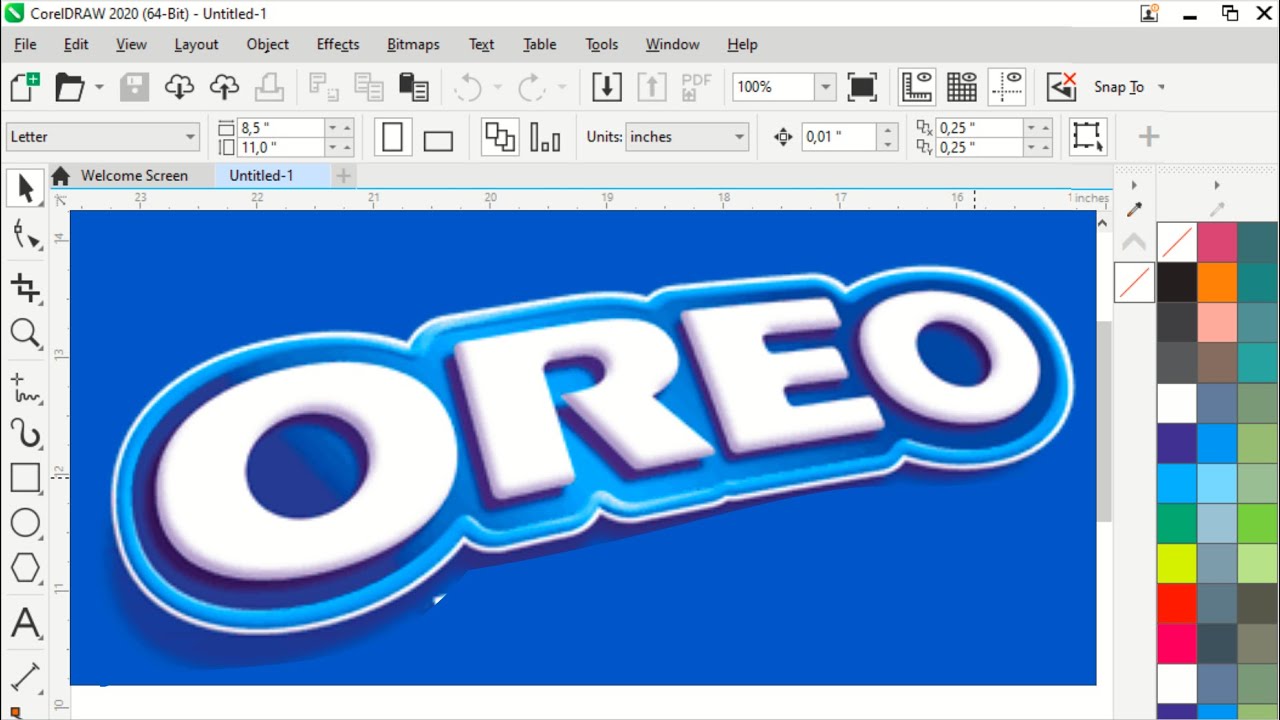This screenshot has width=1280, height=720.
Task: Open the Layout menu
Action: point(196,44)
